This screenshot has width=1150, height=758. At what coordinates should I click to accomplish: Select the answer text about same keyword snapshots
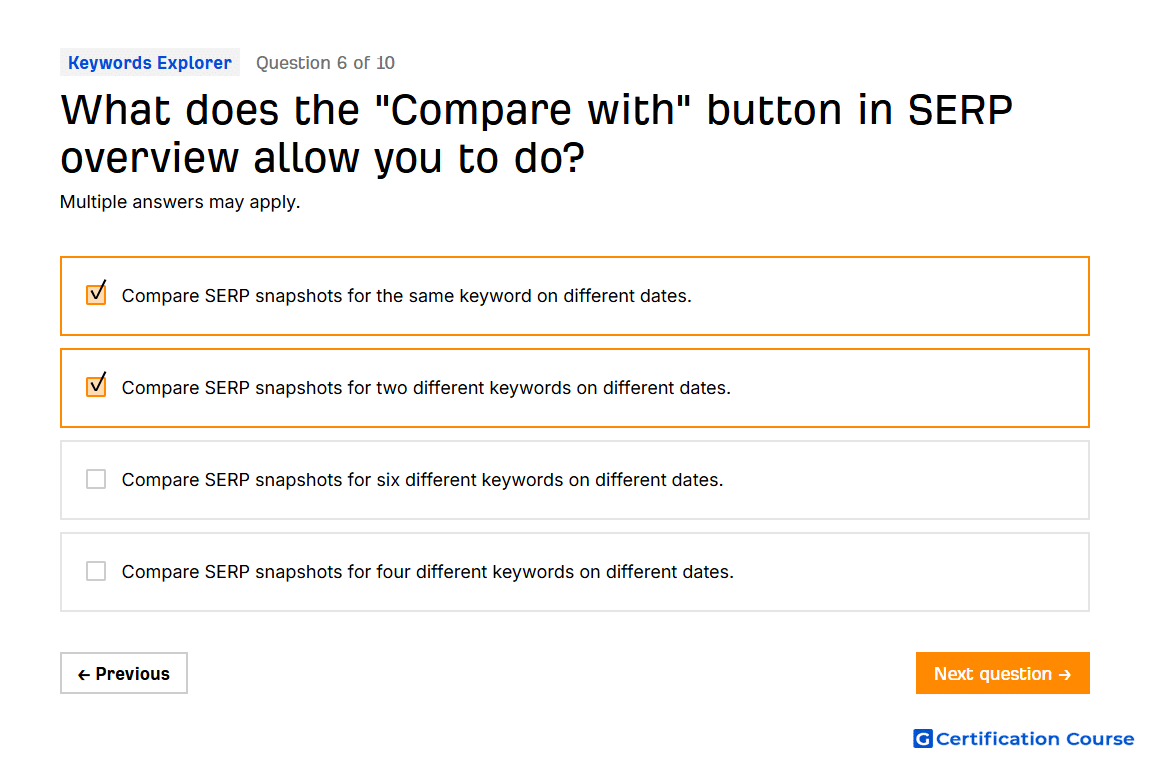pyautogui.click(x=406, y=296)
